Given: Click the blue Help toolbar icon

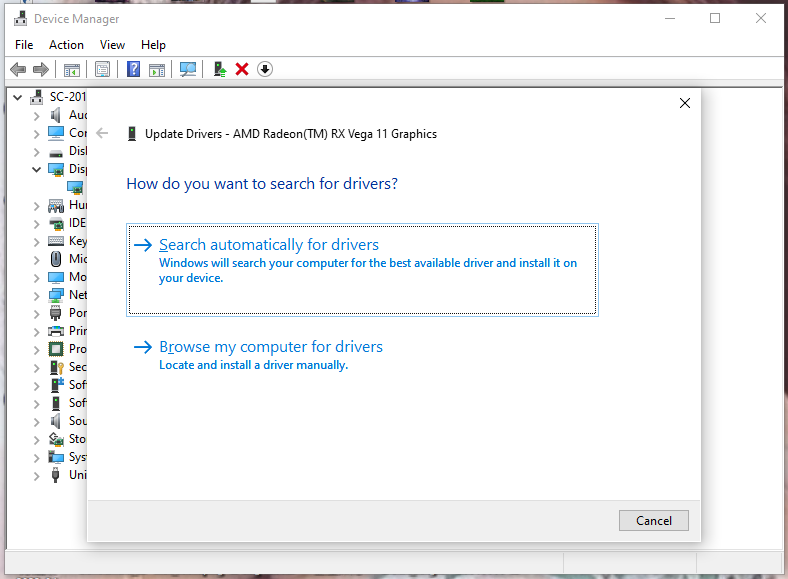Looking at the screenshot, I should pos(134,69).
